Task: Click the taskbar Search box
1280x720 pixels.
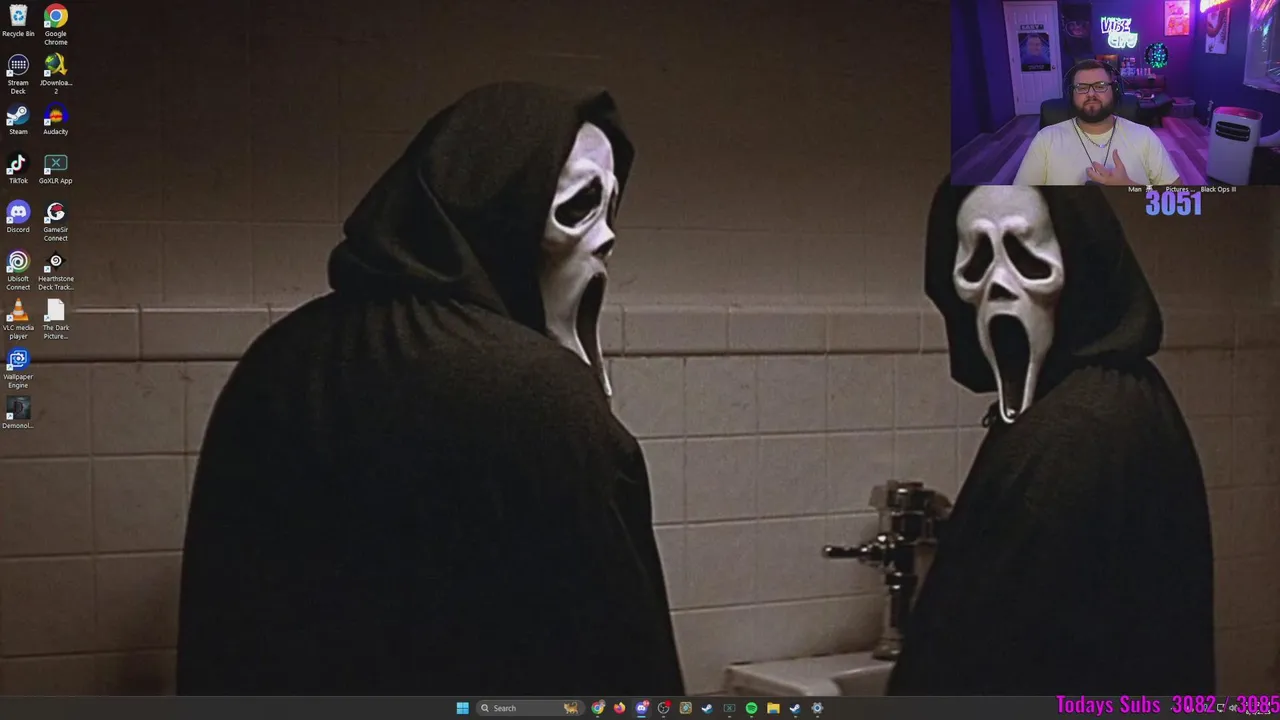Action: [530, 708]
